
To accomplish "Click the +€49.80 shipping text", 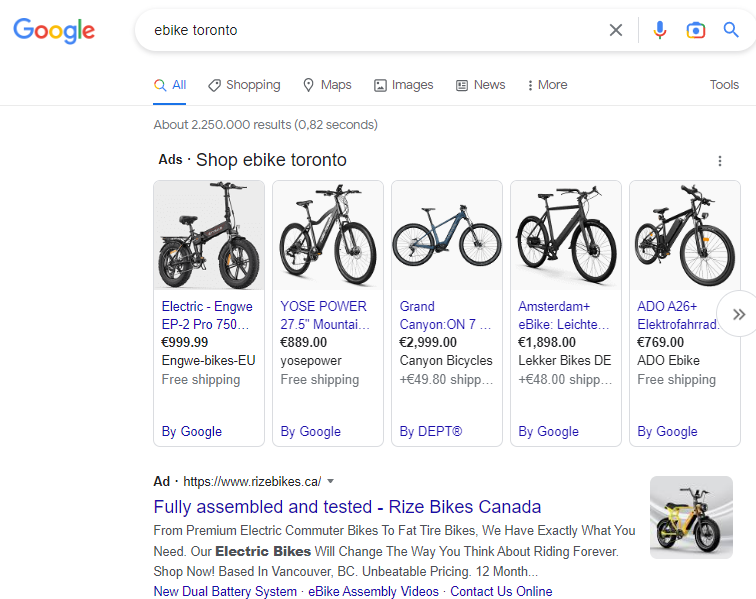I will coord(446,380).
